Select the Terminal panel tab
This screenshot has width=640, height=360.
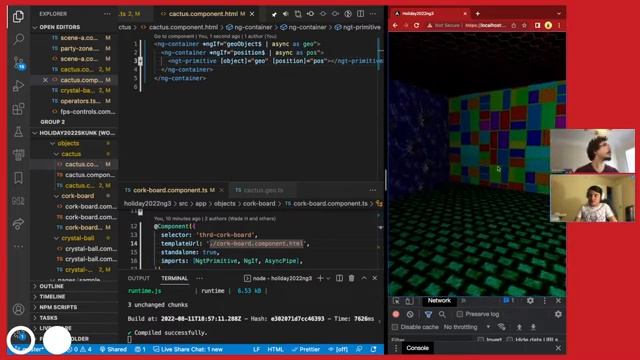(x=174, y=278)
